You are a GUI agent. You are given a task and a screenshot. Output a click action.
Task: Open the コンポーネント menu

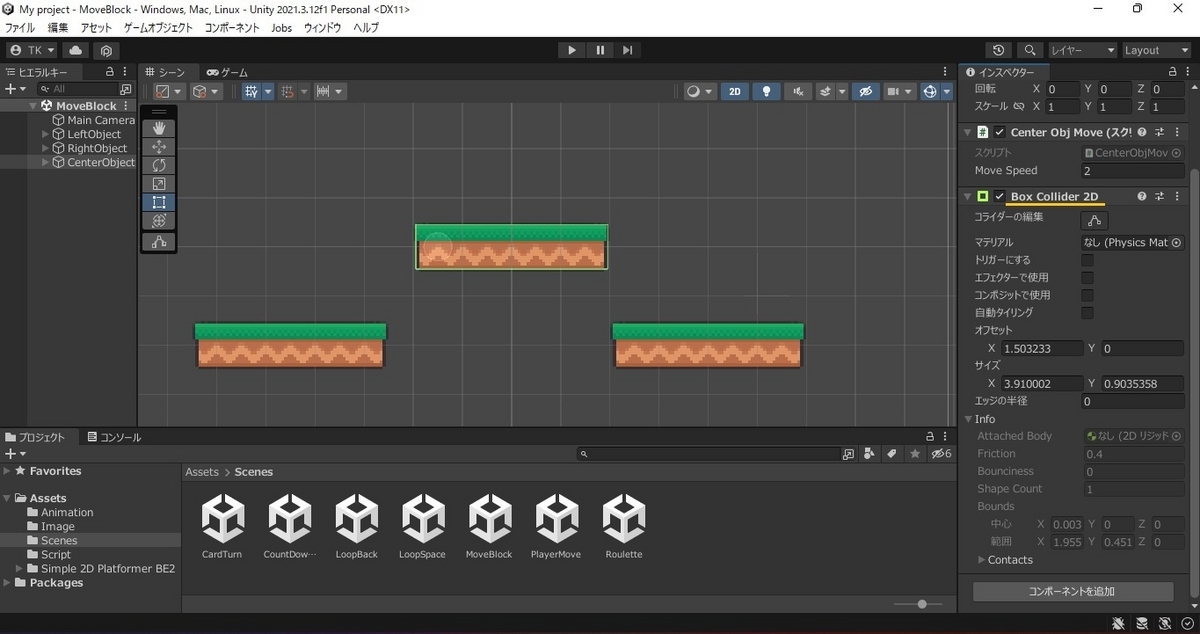[232, 28]
